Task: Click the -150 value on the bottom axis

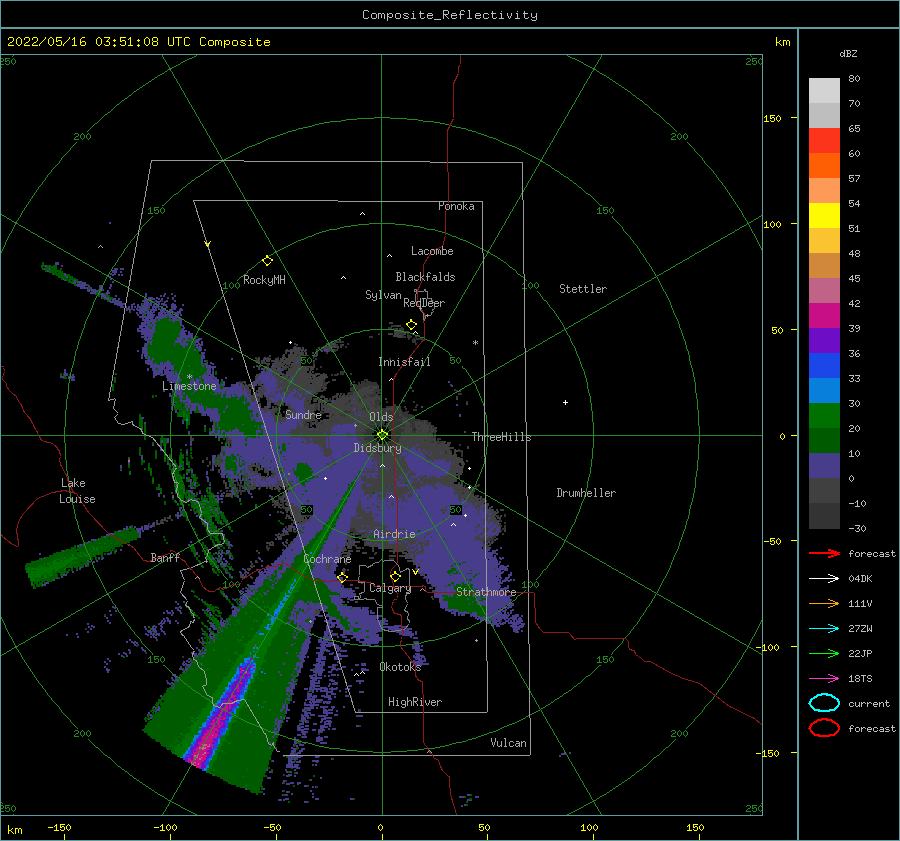Action: [59, 828]
